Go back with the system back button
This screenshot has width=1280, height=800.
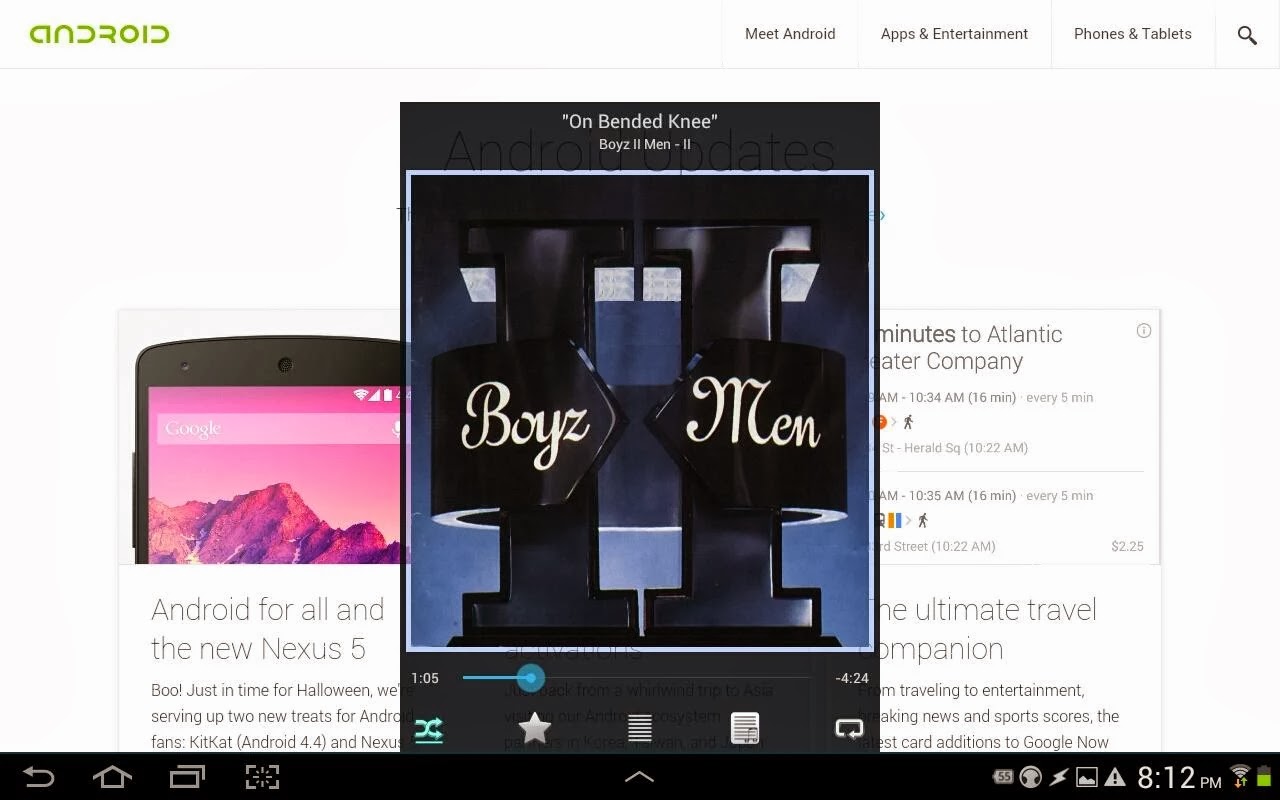tap(39, 777)
